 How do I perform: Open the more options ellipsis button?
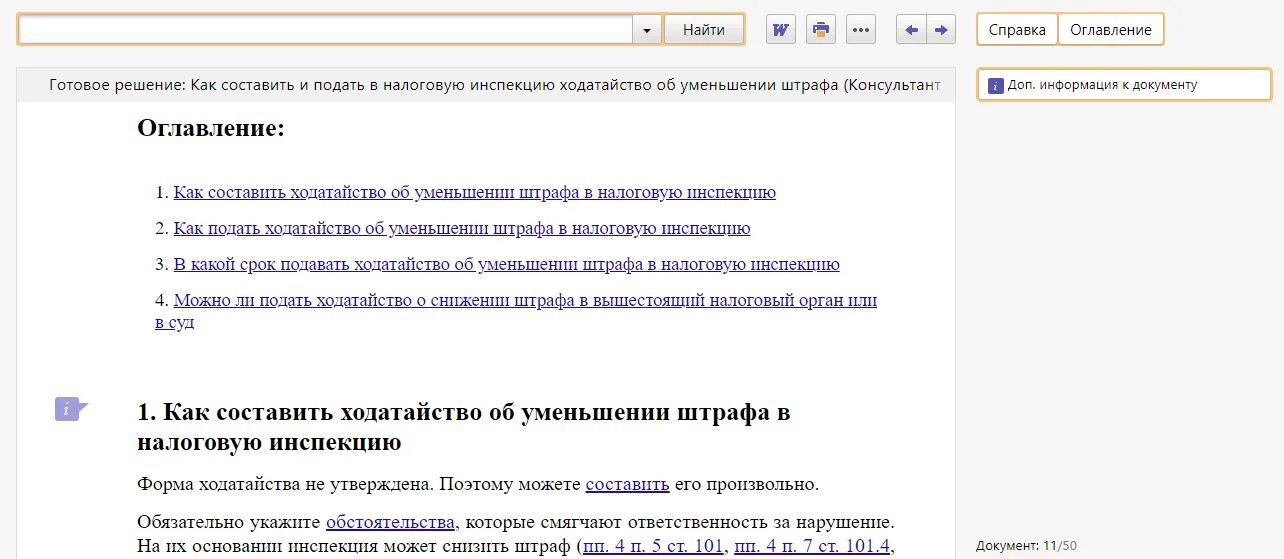click(861, 30)
